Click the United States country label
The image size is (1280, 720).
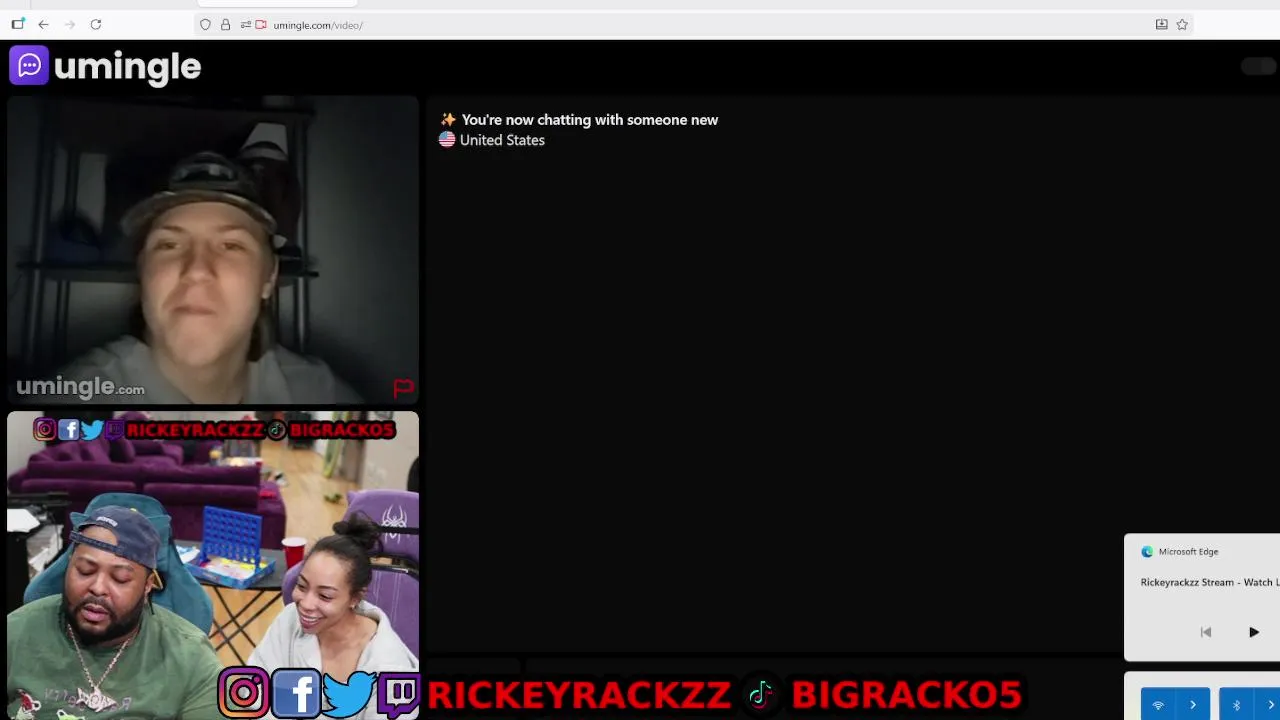click(502, 140)
